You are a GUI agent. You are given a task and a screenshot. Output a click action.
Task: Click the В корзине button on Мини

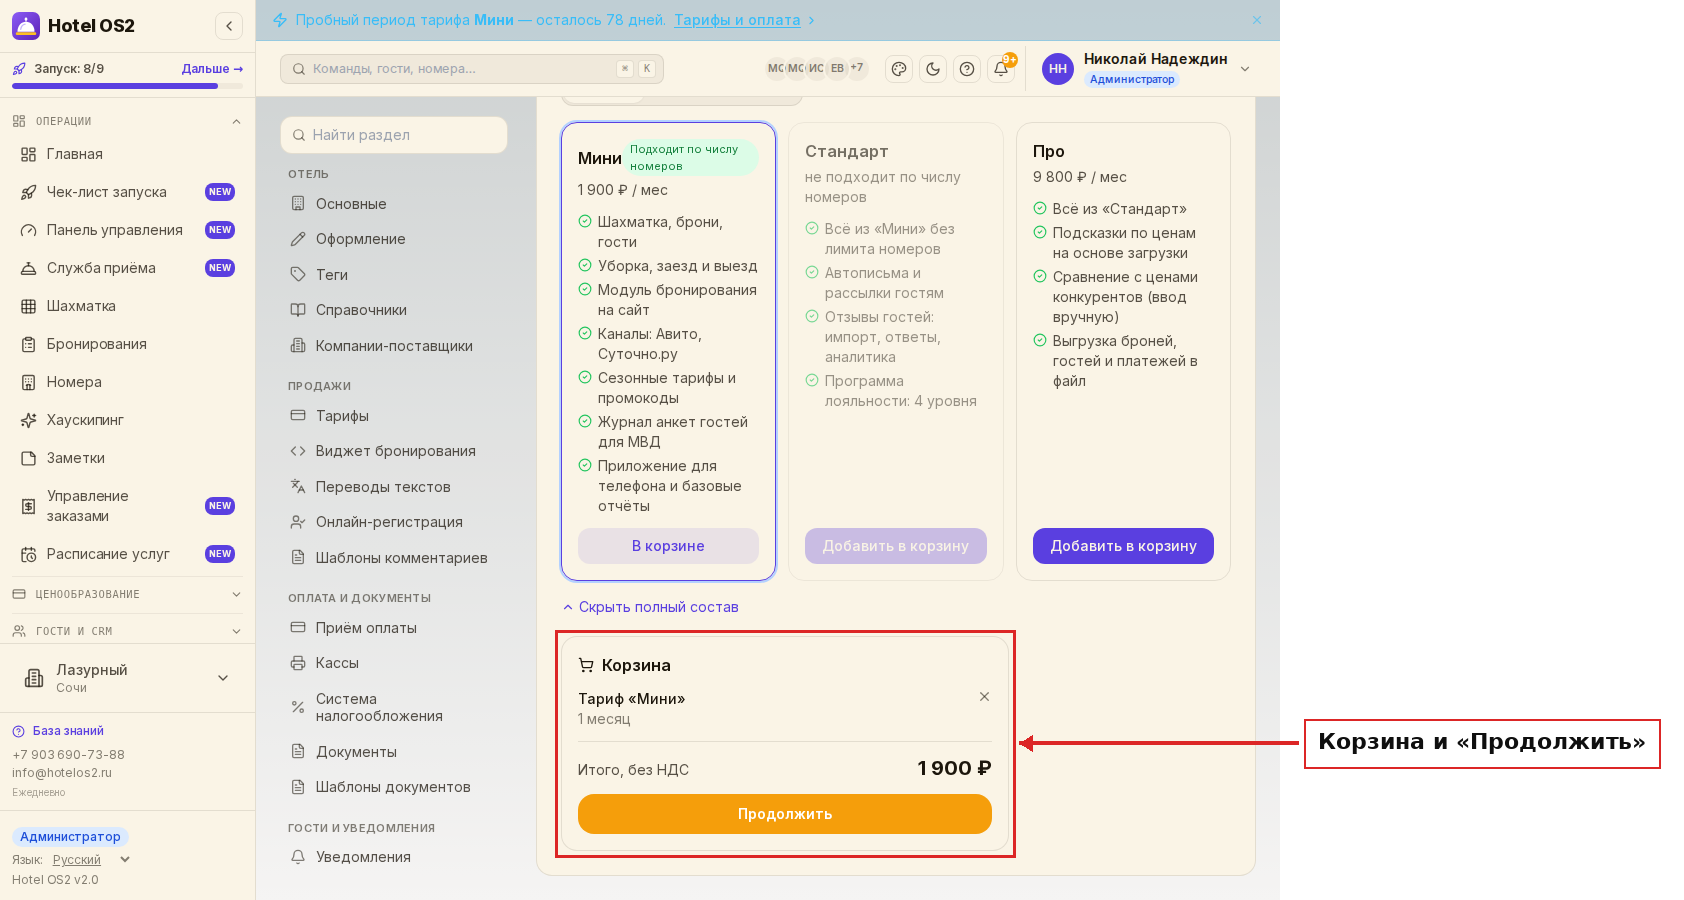tap(668, 546)
